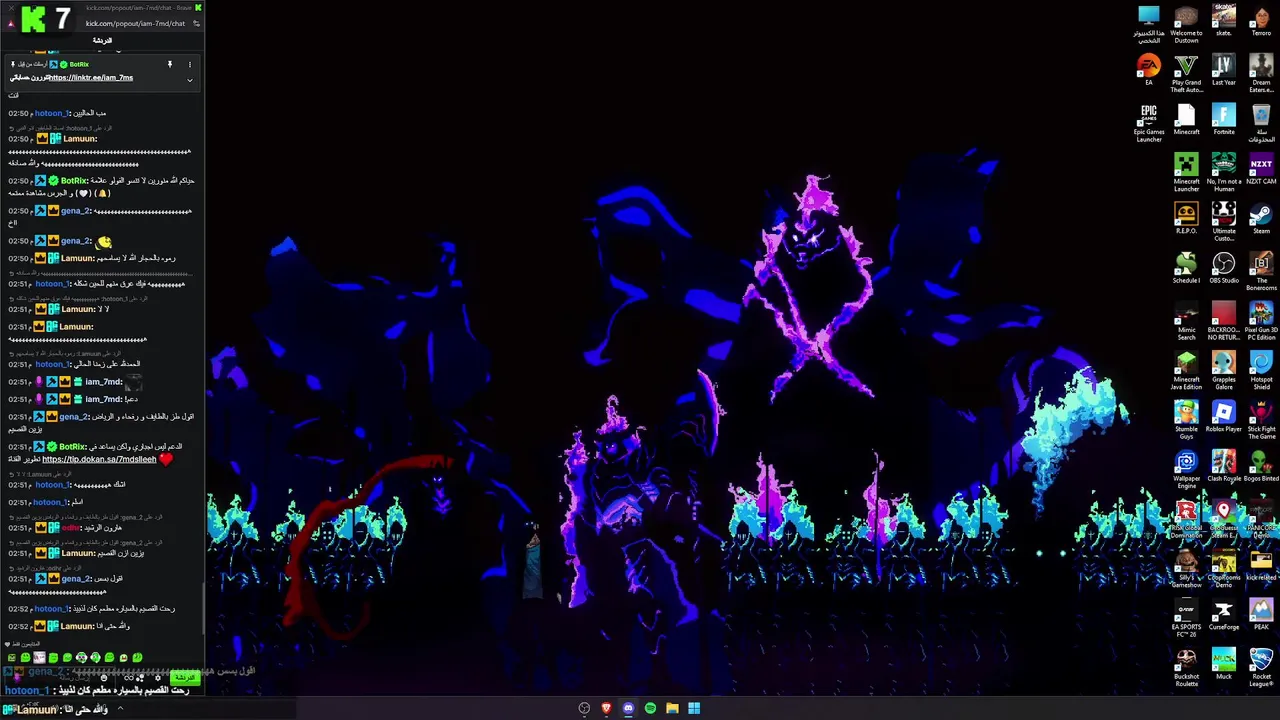This screenshot has width=1280, height=720.
Task: Launch the Mimic Search desktop shortcut
Action: [1186, 320]
